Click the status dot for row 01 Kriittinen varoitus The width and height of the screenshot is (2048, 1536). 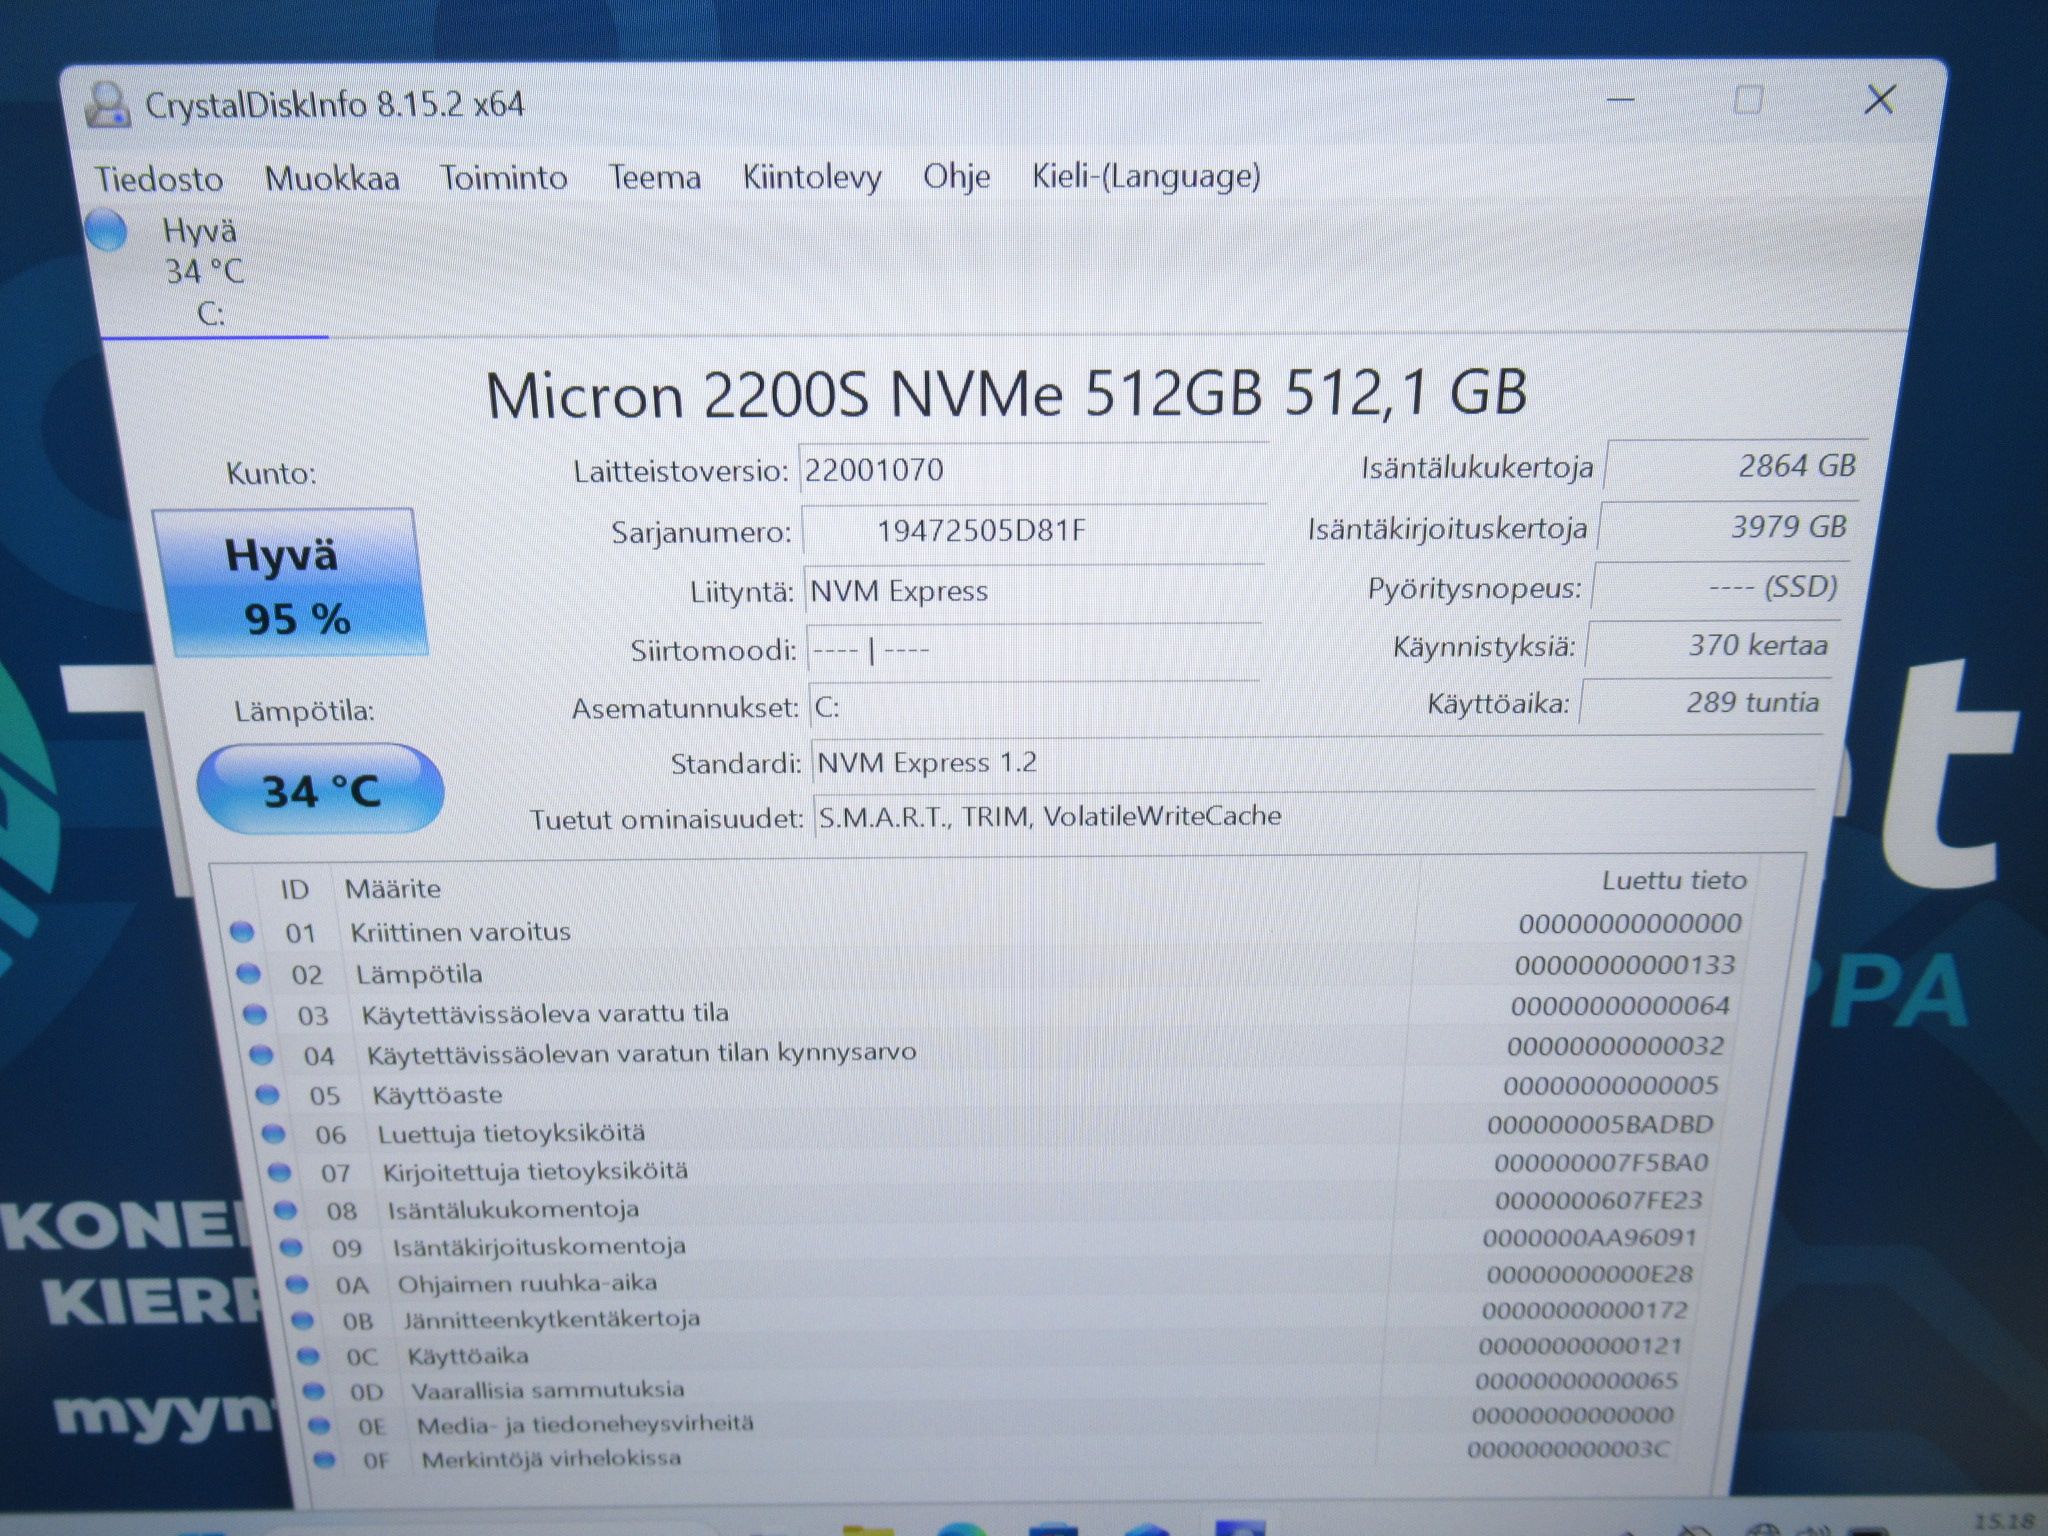(x=242, y=932)
